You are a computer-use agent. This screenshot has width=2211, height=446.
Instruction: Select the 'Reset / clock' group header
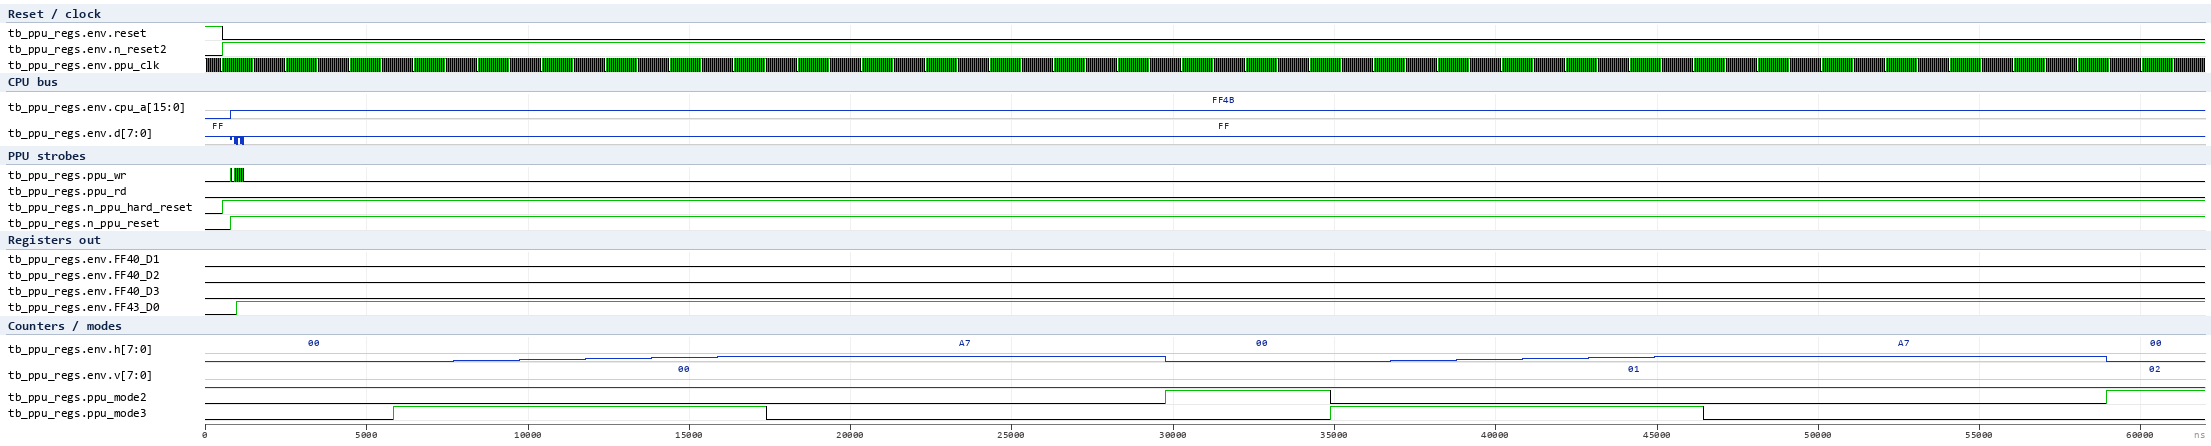(x=54, y=14)
